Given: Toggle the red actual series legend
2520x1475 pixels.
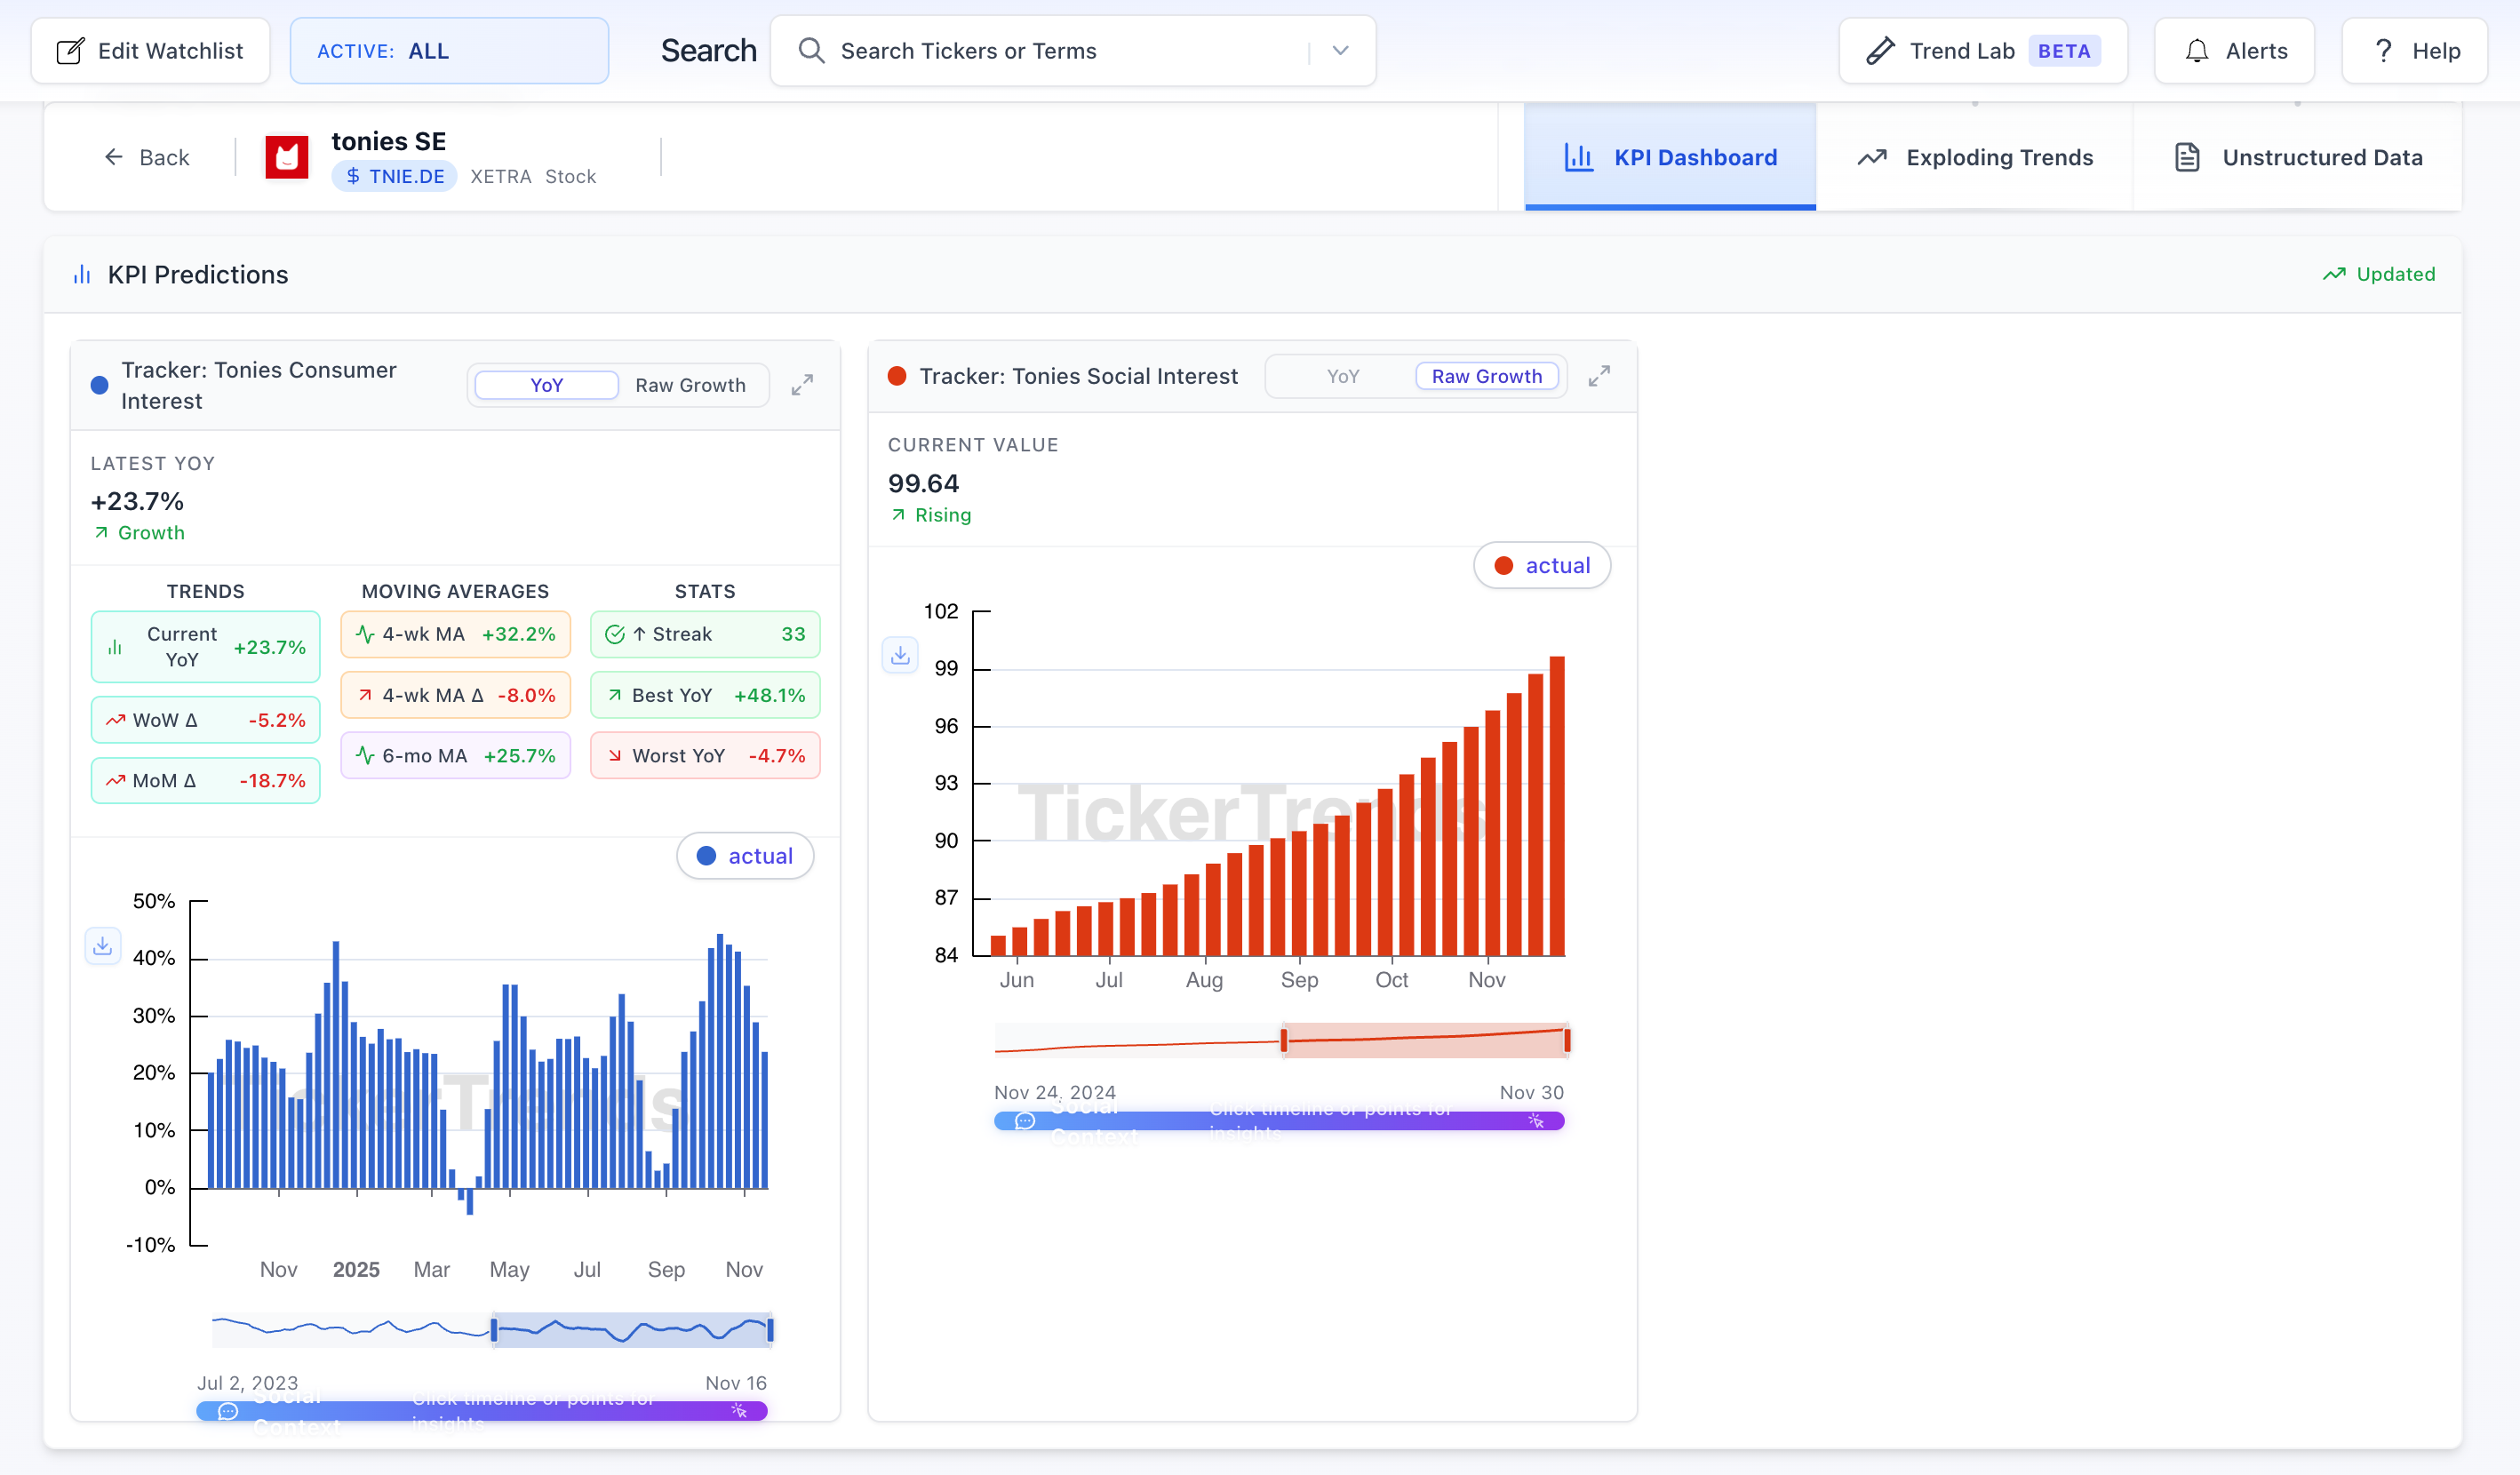Looking at the screenshot, I should point(1541,566).
